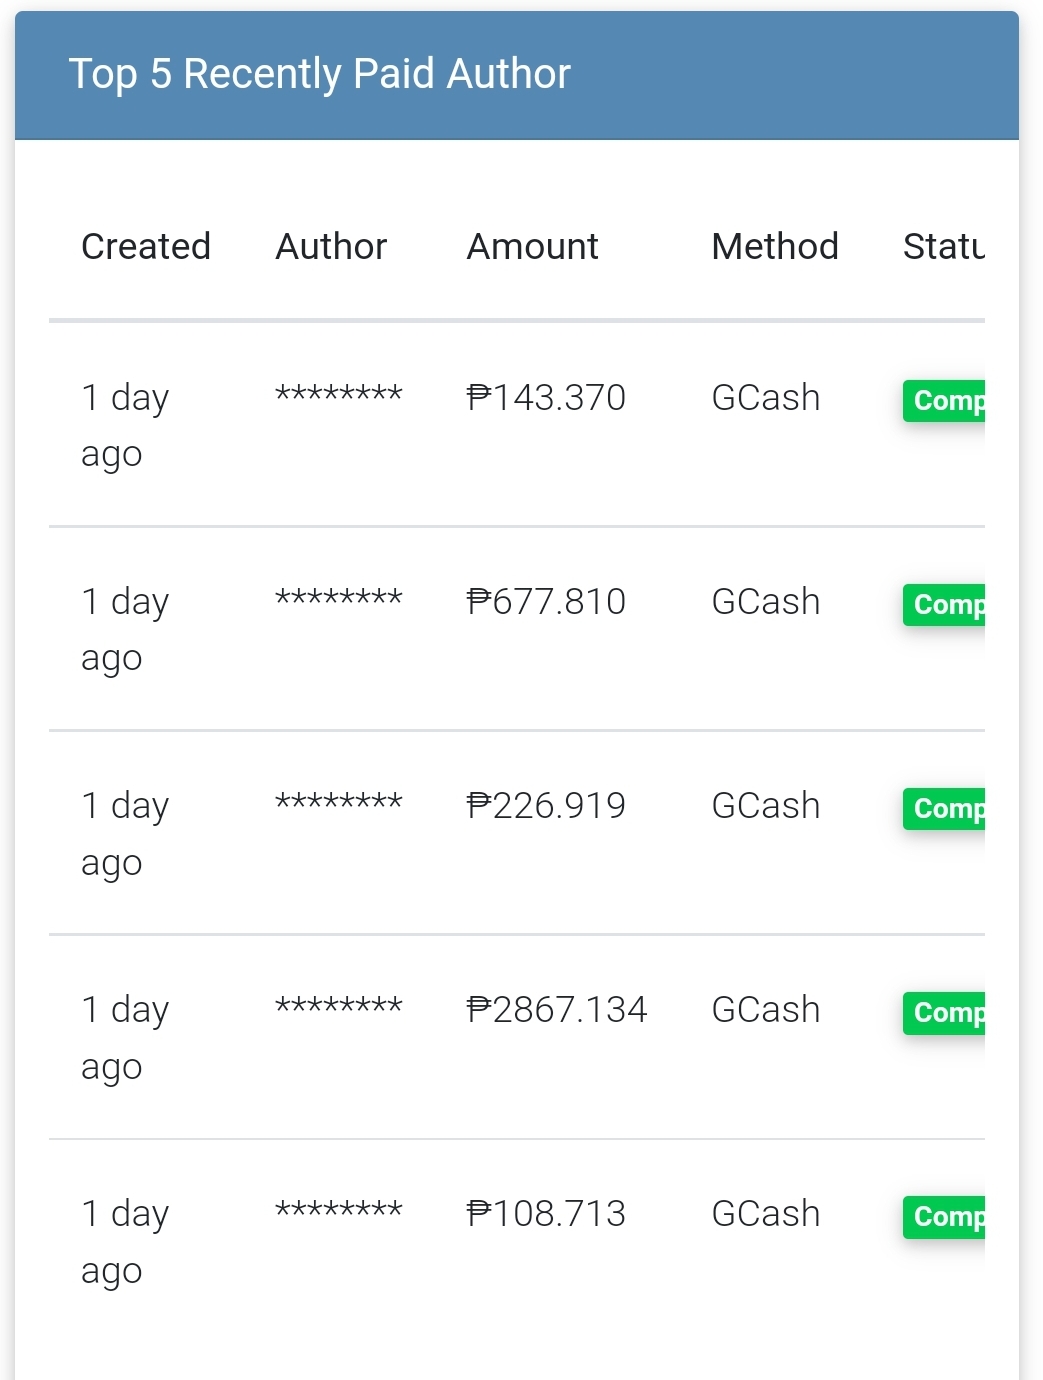Click the ₱108.713 amount cell
Viewport: 1043px width, 1380px height.
tap(546, 1214)
